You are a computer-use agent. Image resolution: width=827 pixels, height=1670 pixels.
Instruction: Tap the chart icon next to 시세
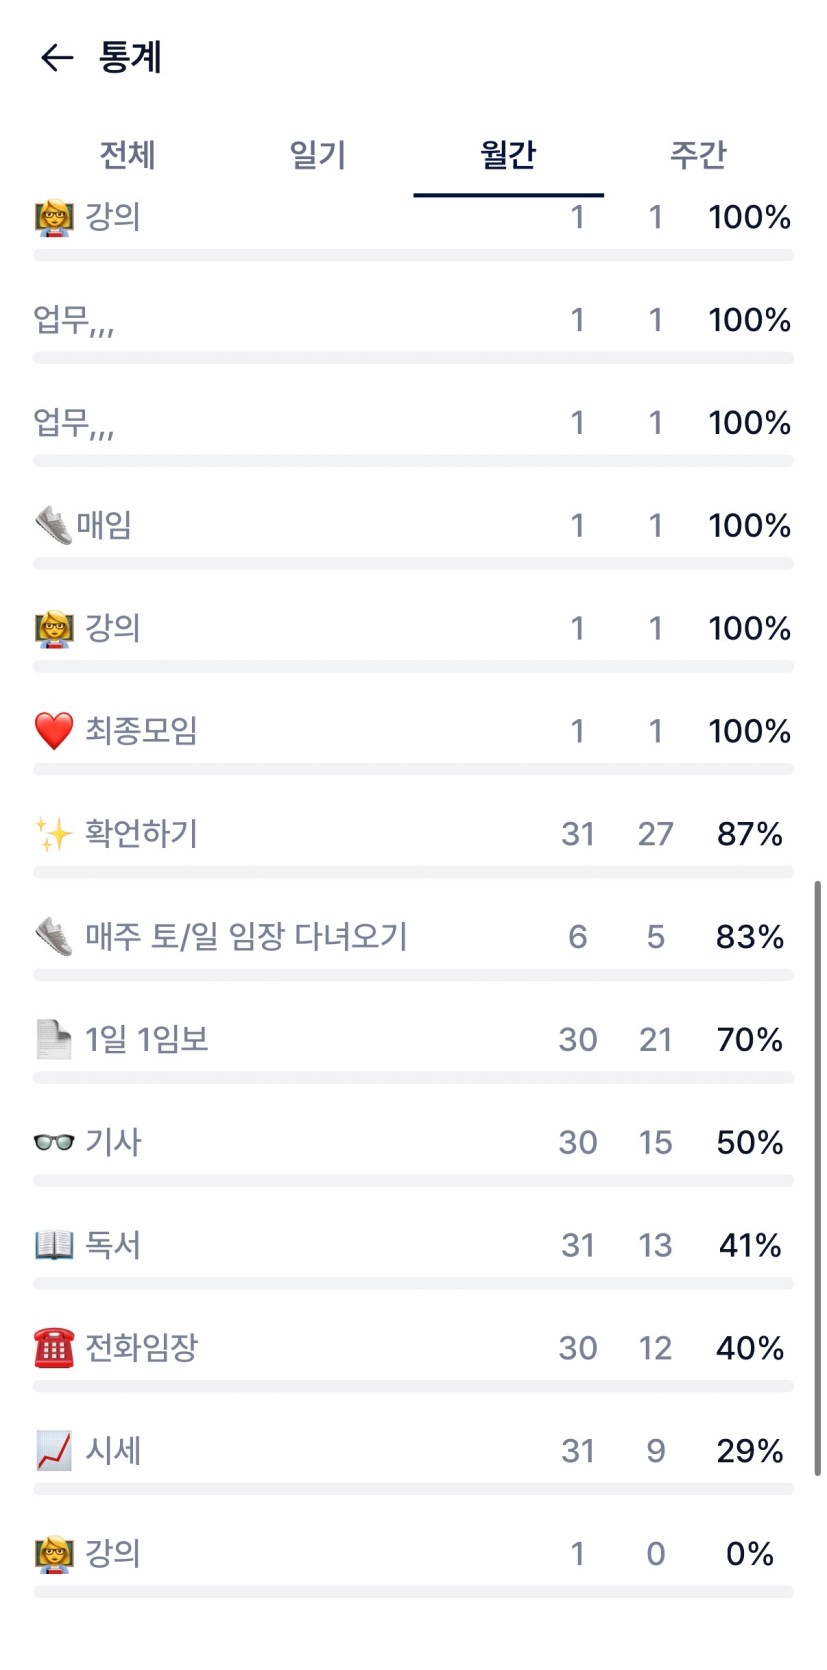coord(54,1451)
